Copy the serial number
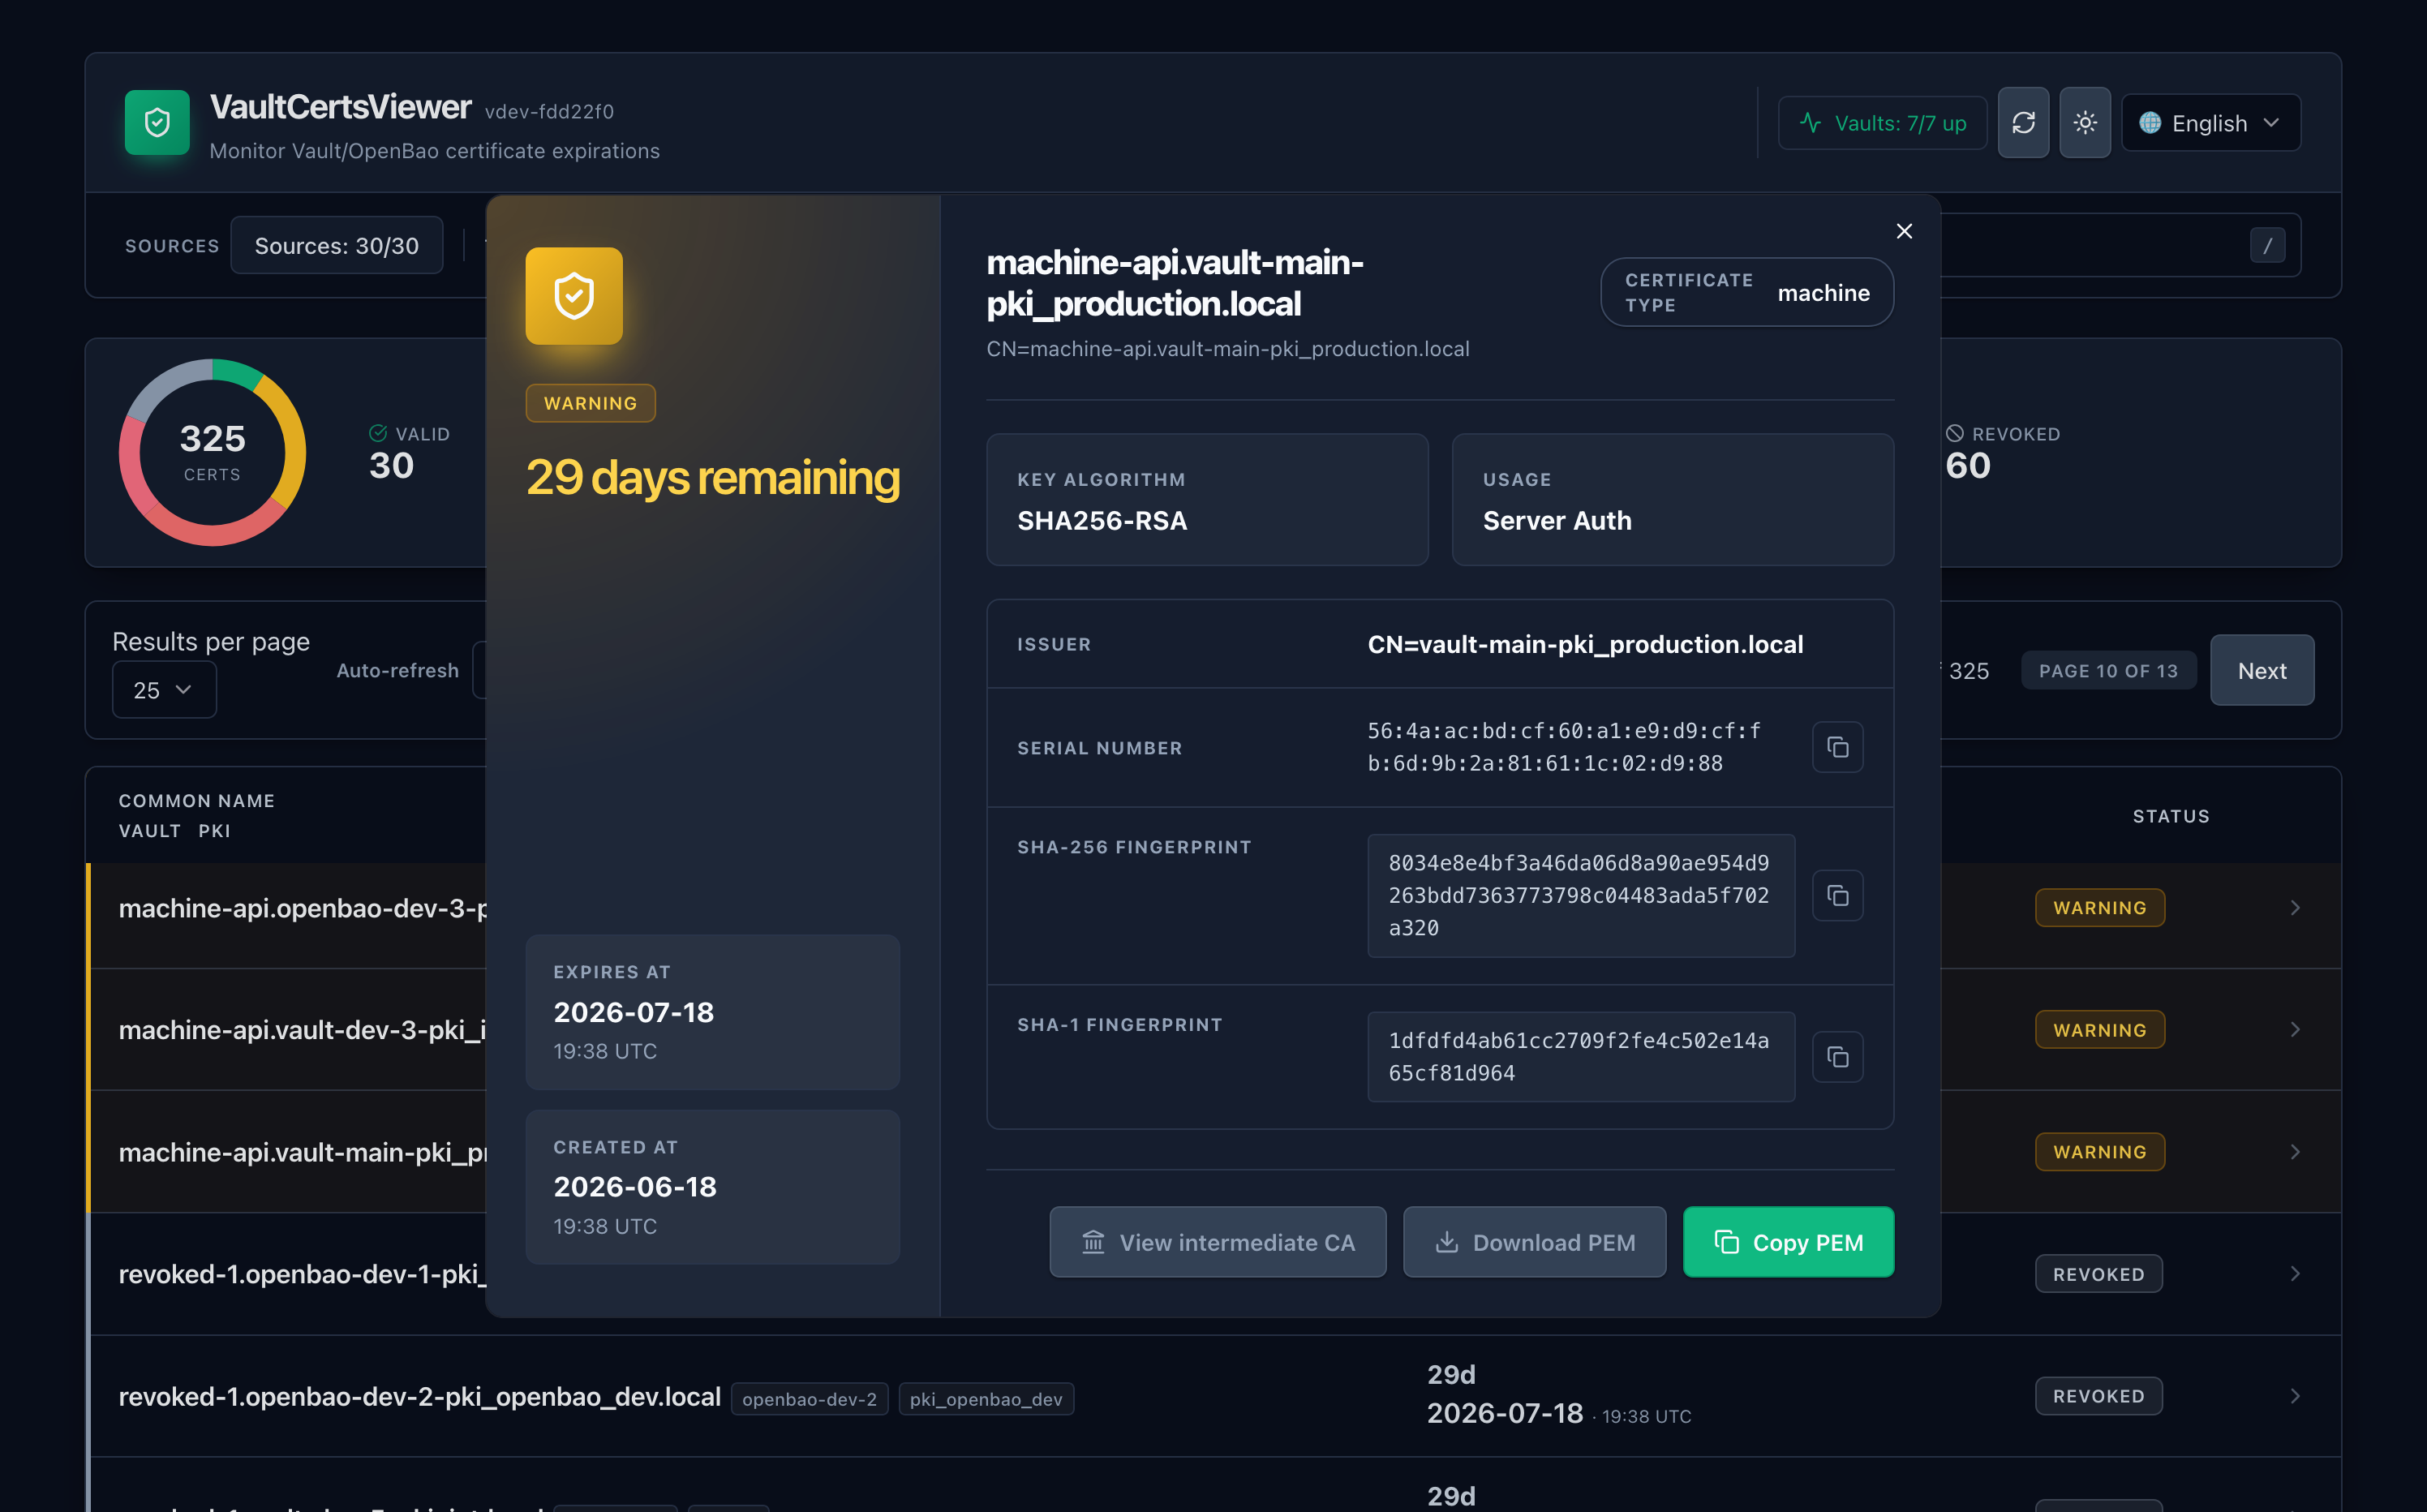This screenshot has height=1512, width=2427. (x=1837, y=747)
